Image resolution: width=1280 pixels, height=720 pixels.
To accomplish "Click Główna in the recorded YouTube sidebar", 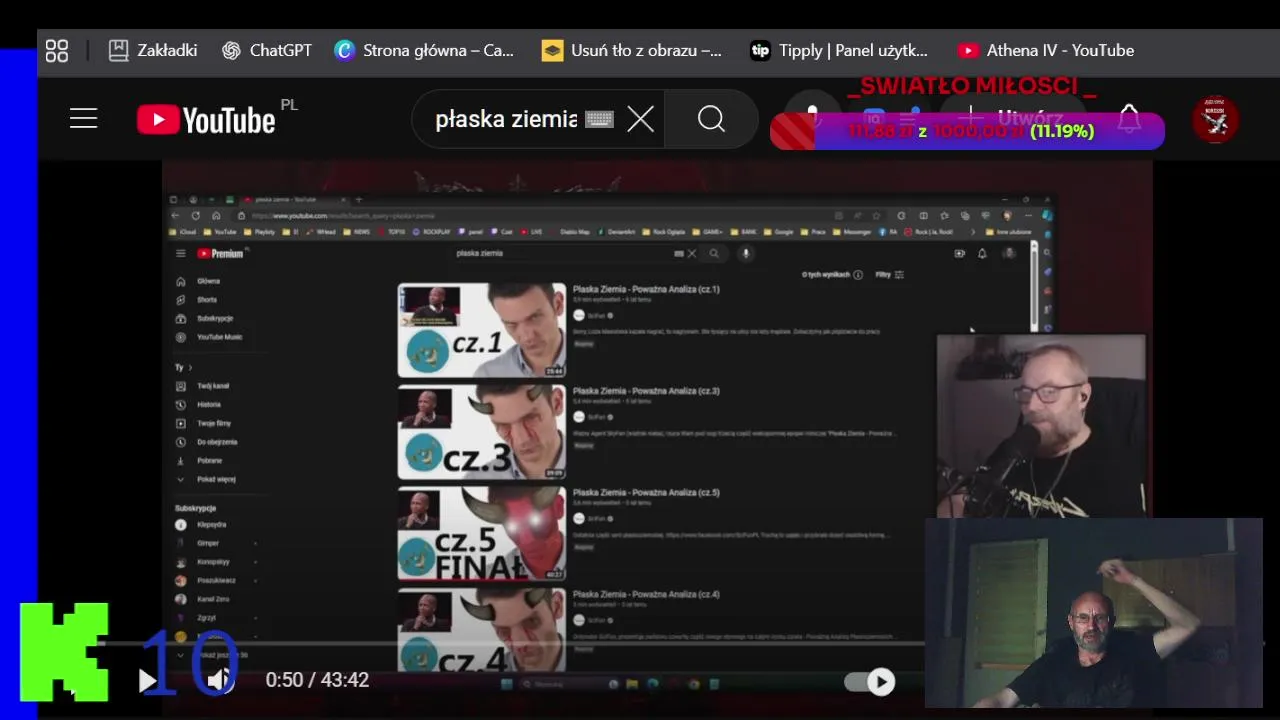I will click(x=208, y=281).
